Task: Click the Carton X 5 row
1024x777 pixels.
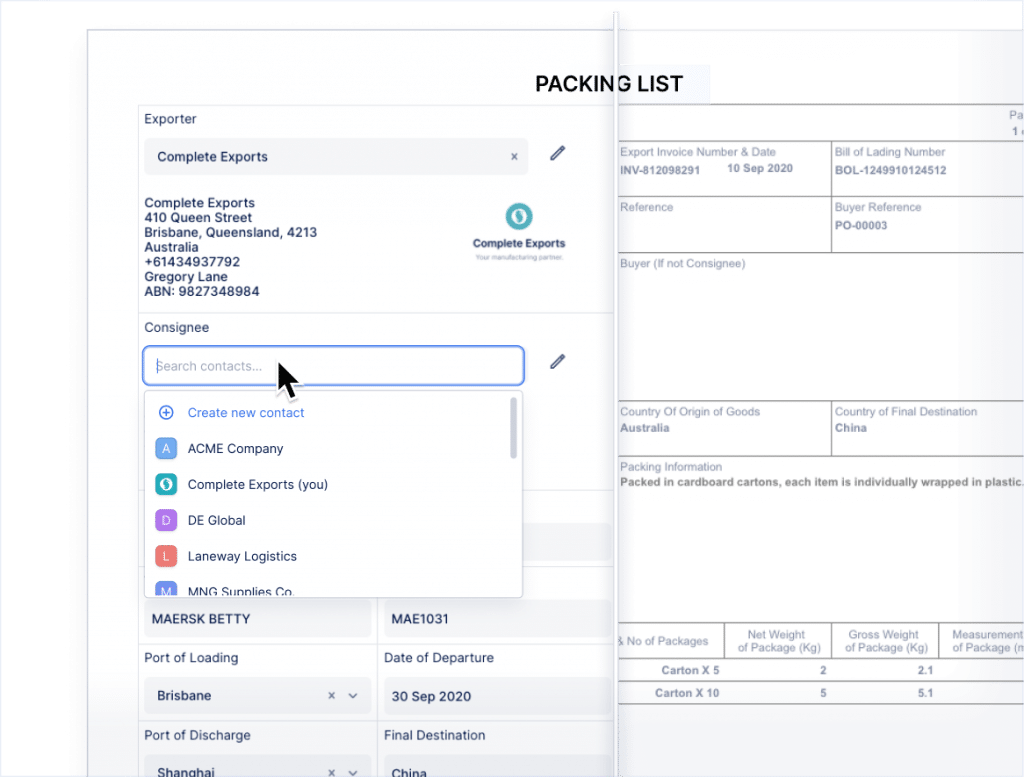Action: [x=820, y=671]
